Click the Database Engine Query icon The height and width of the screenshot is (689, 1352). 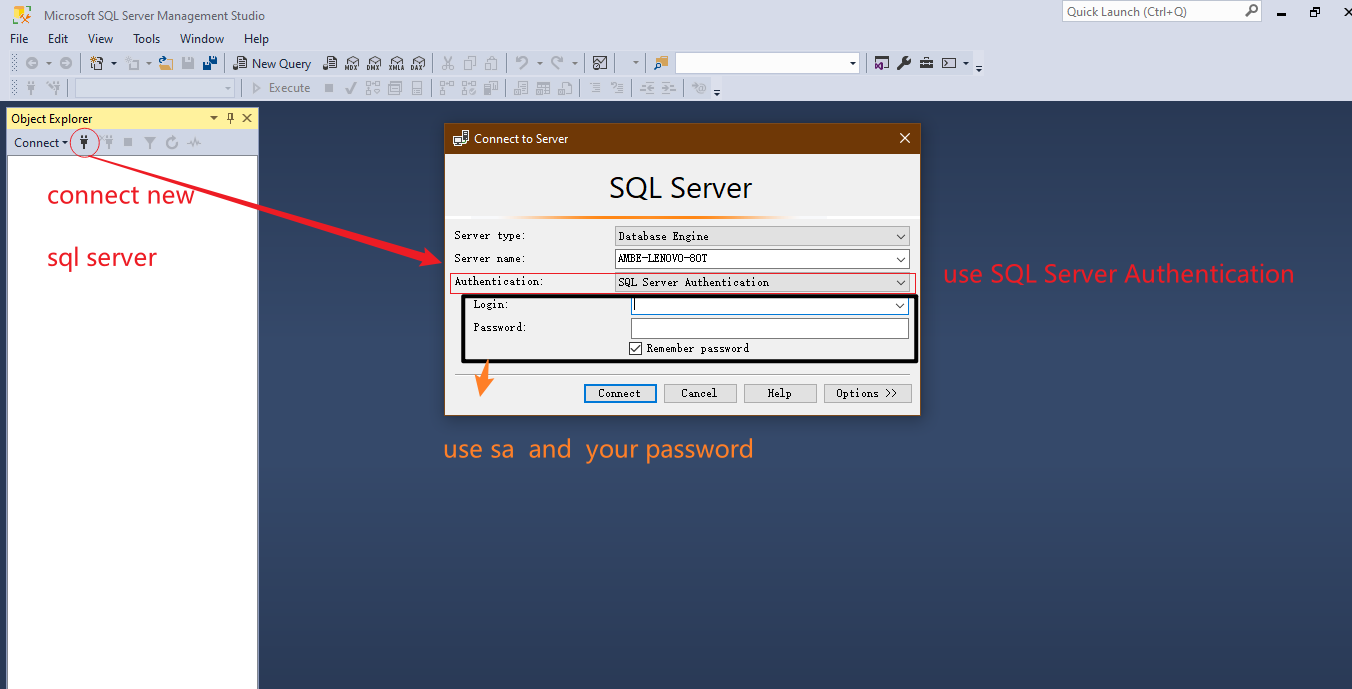(330, 63)
